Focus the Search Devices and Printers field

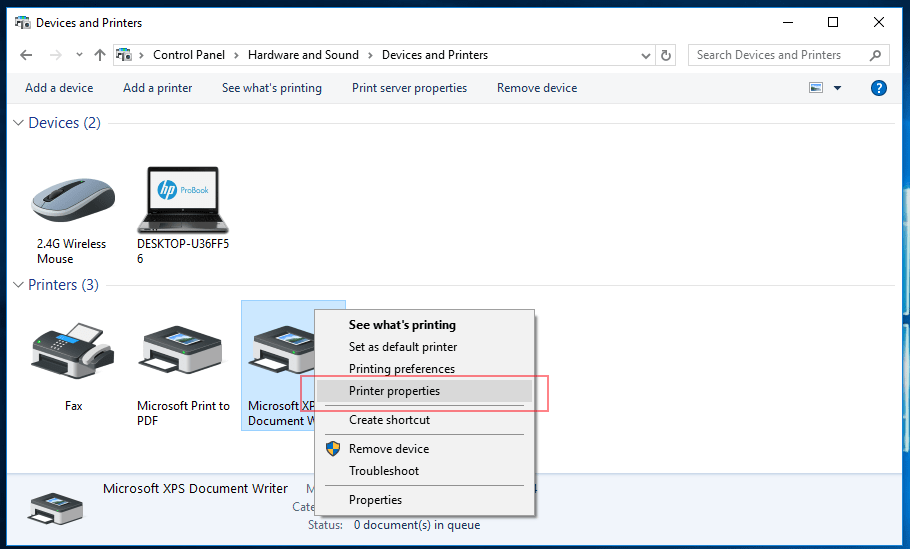point(789,55)
